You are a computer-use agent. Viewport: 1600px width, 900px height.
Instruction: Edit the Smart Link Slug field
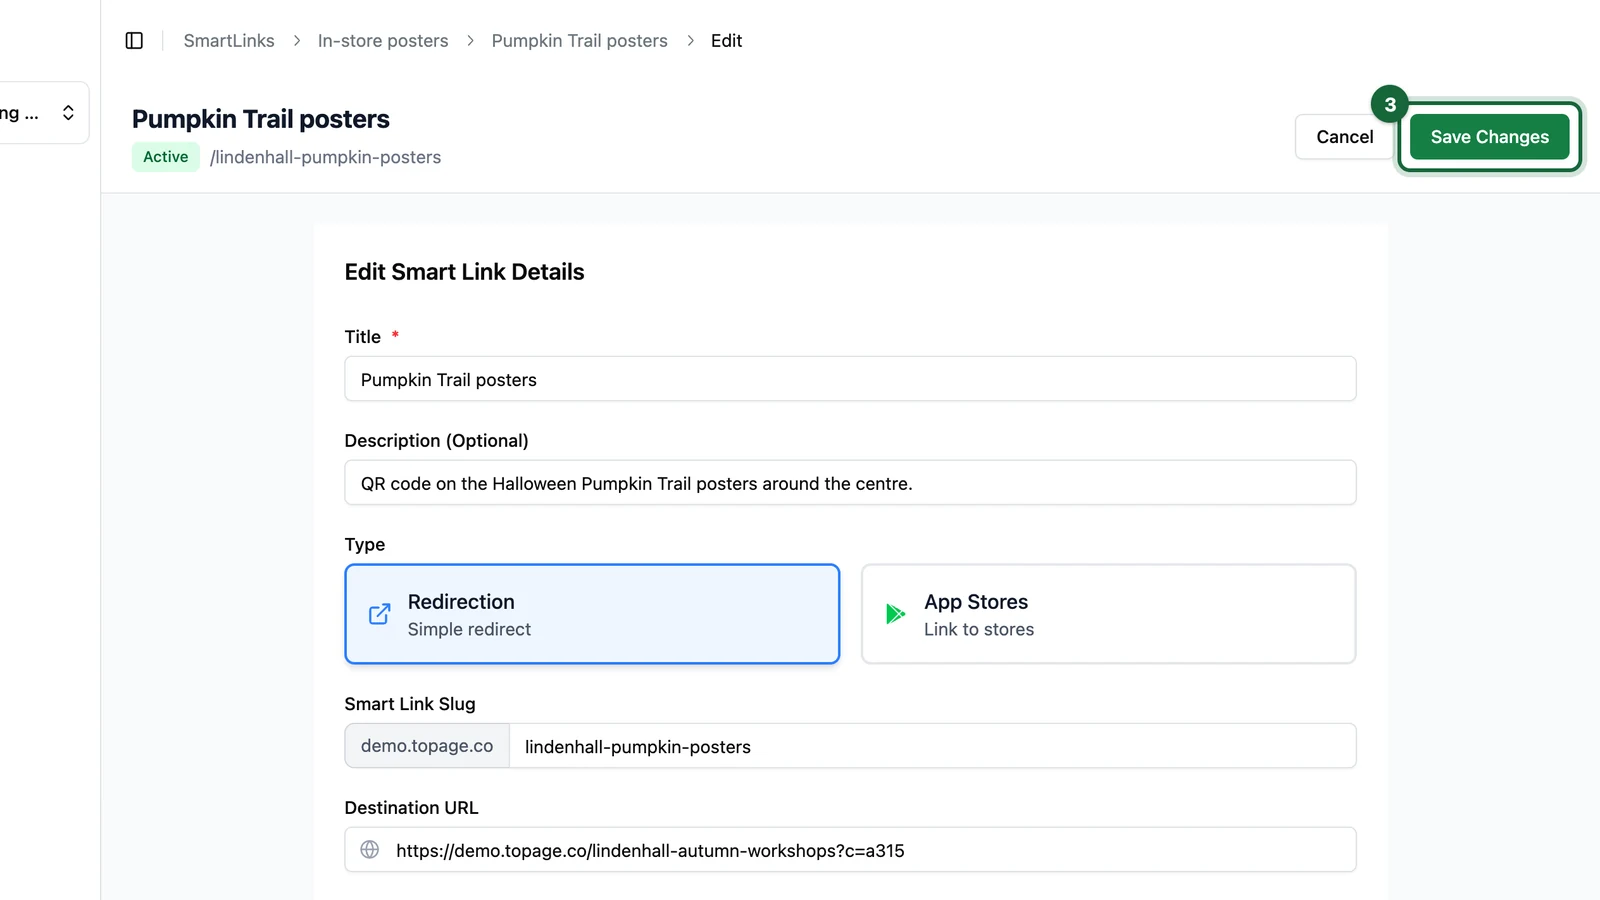(932, 746)
